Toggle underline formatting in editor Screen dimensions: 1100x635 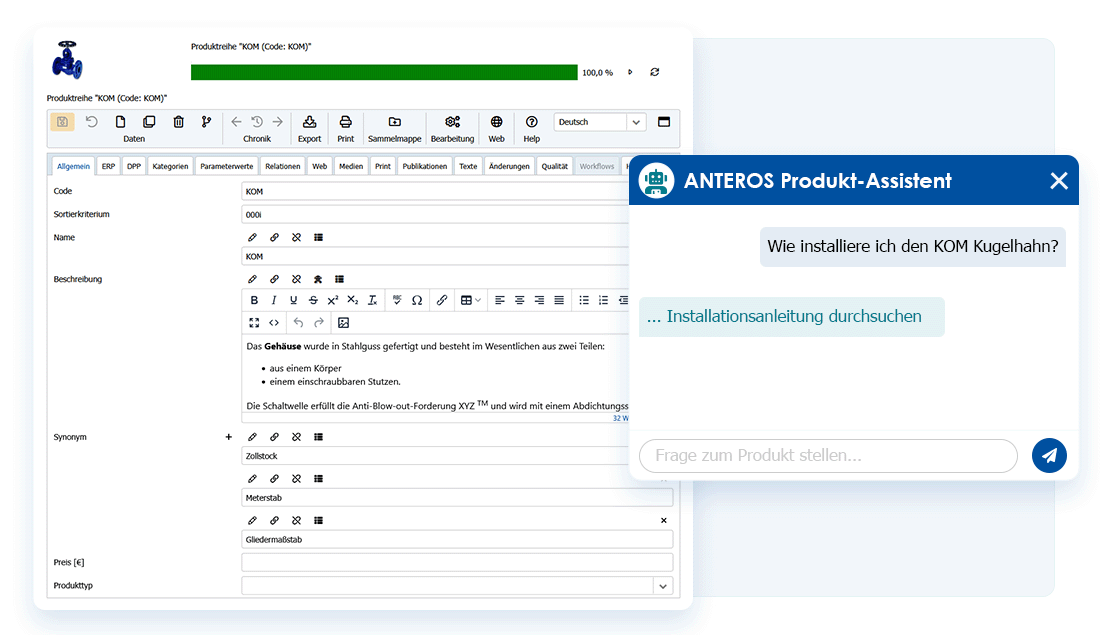pos(293,300)
